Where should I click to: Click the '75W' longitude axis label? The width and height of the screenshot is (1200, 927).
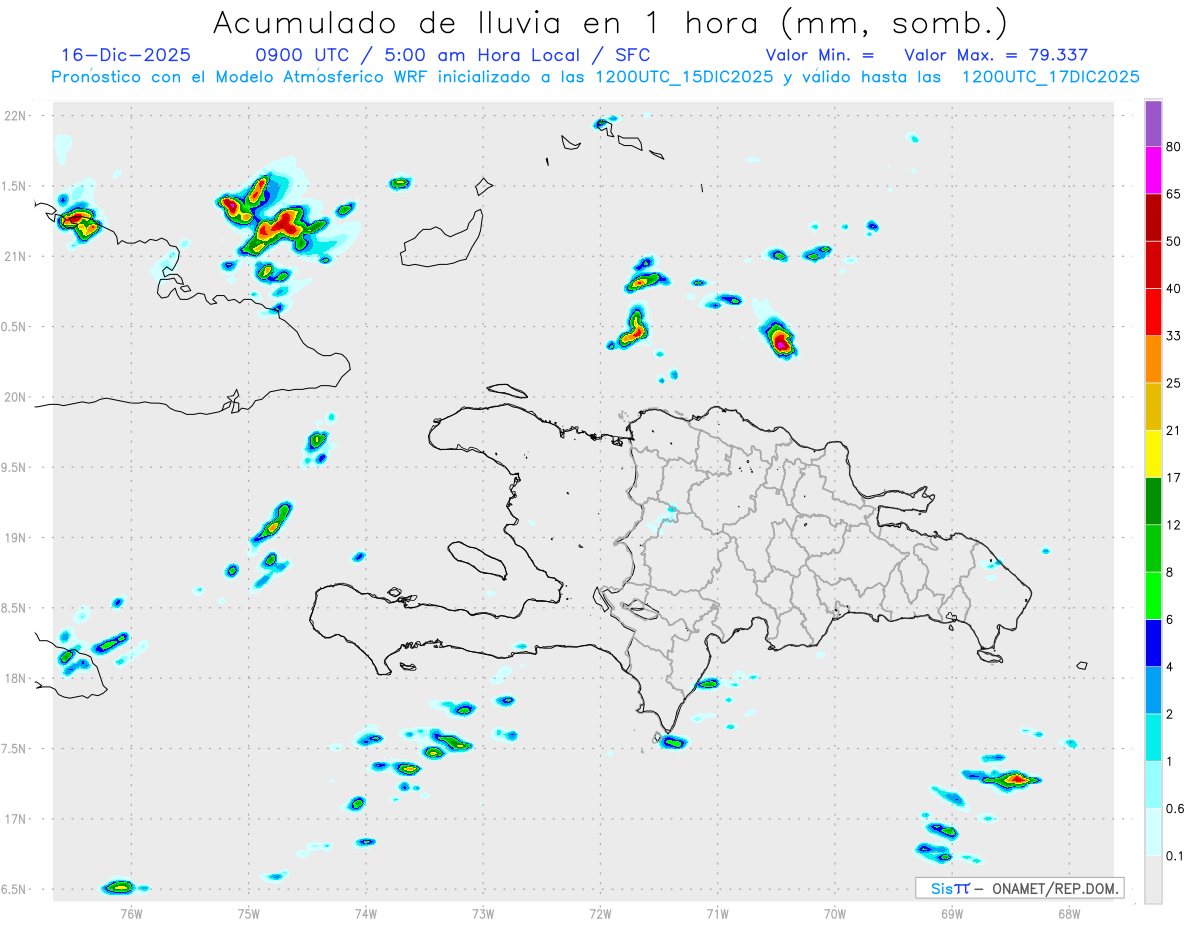[x=249, y=913]
